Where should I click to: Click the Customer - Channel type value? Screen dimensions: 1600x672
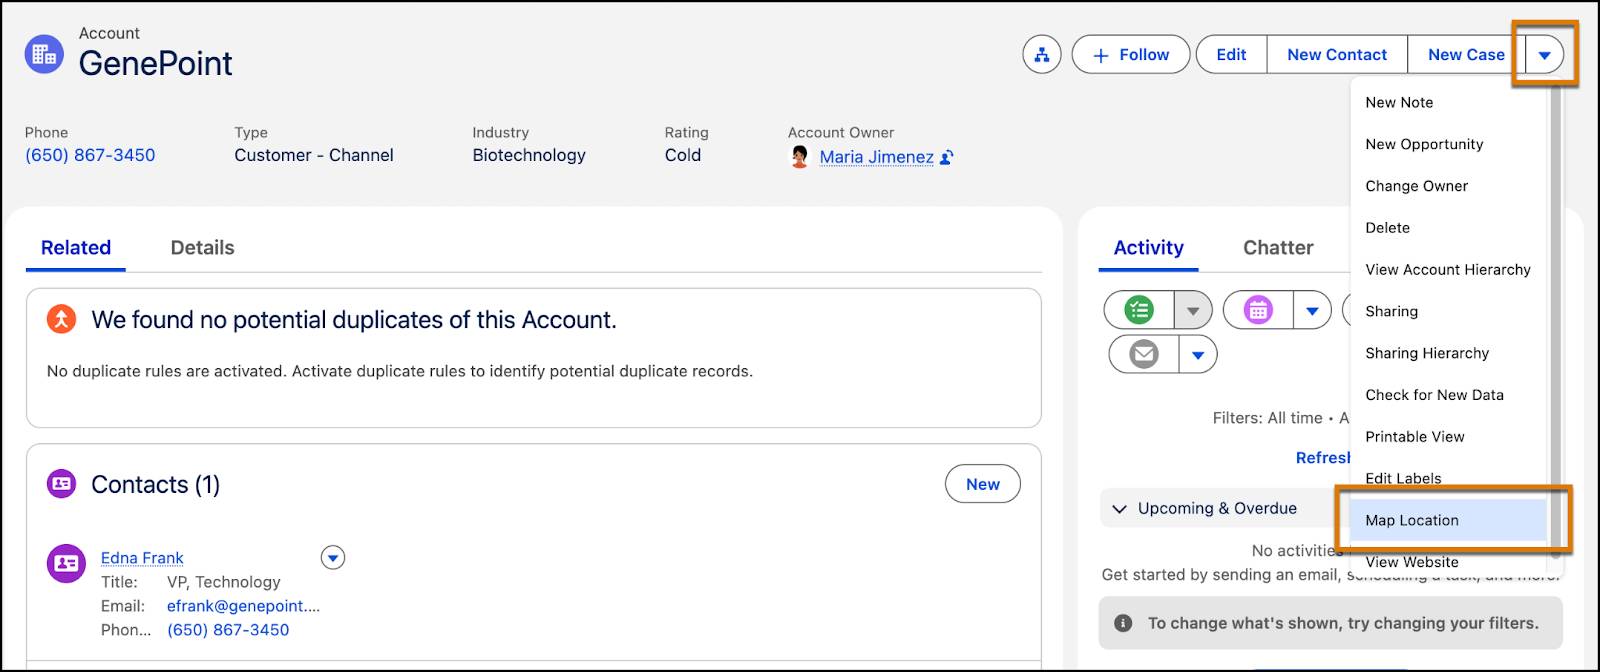coord(314,155)
